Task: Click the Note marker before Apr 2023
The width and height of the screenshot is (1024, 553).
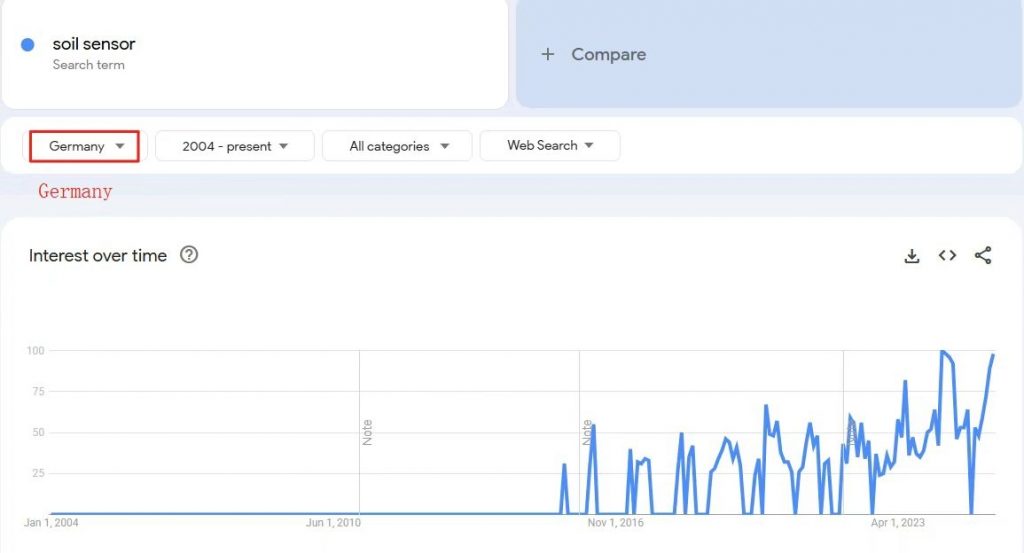Action: pos(851,432)
